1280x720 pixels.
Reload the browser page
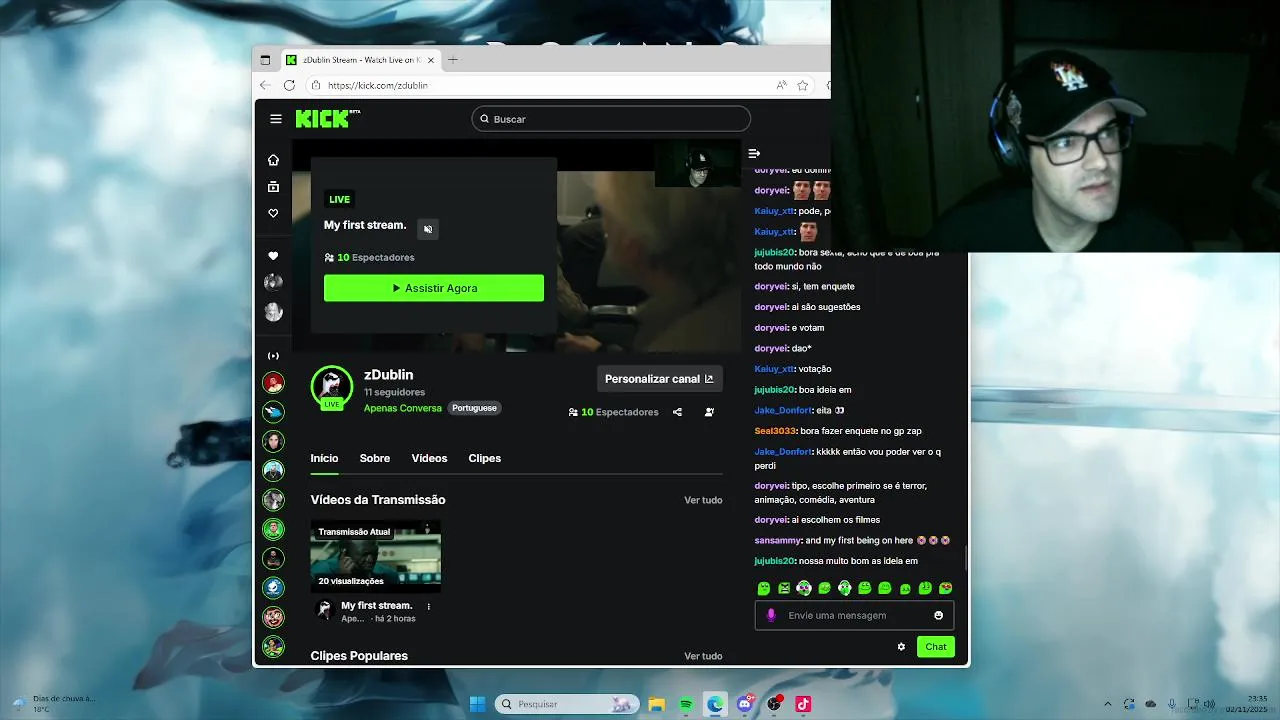[289, 86]
